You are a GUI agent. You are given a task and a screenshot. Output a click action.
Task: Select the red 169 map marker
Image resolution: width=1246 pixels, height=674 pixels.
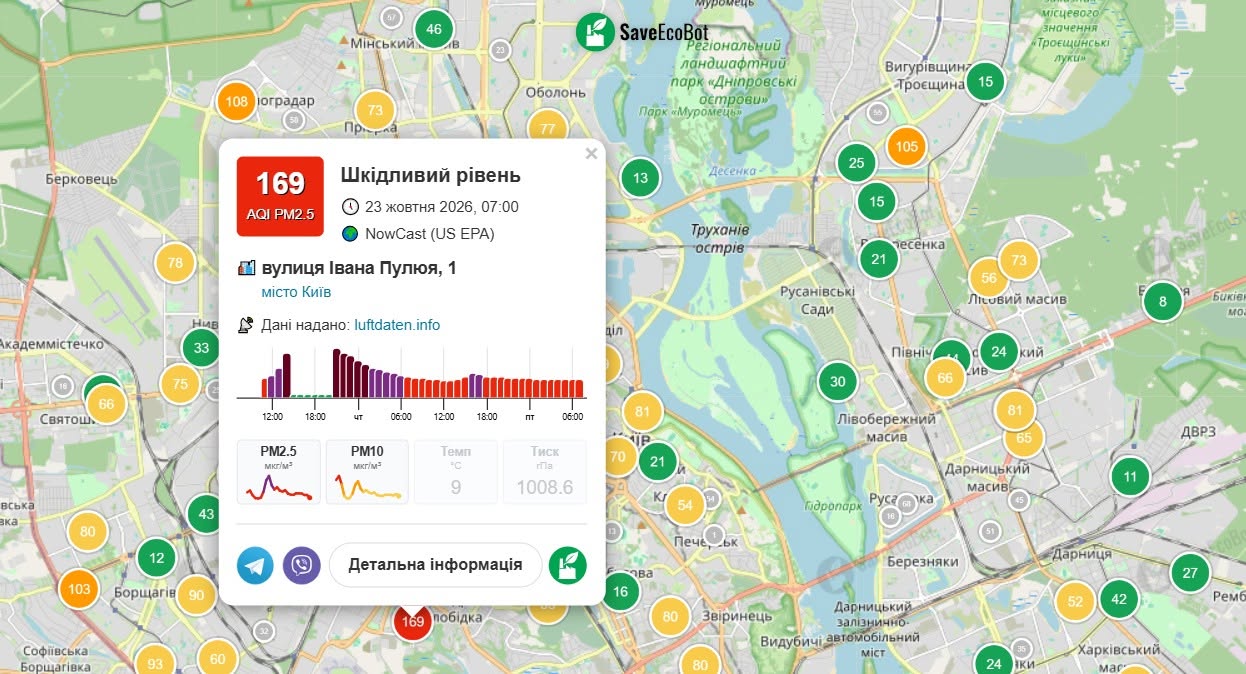[412, 621]
